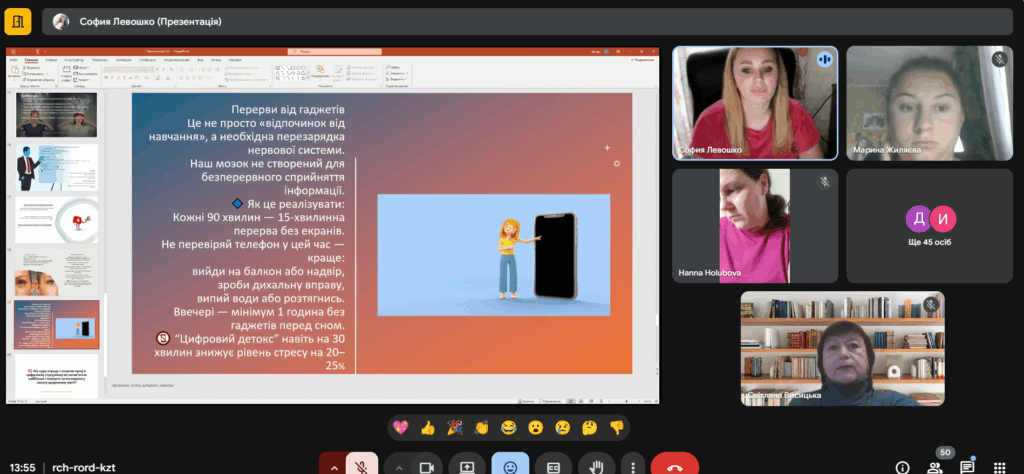Viewport: 1024px width, 474px height.
Task: Toggle the emoji reactions bar button
Action: [x=510, y=466]
